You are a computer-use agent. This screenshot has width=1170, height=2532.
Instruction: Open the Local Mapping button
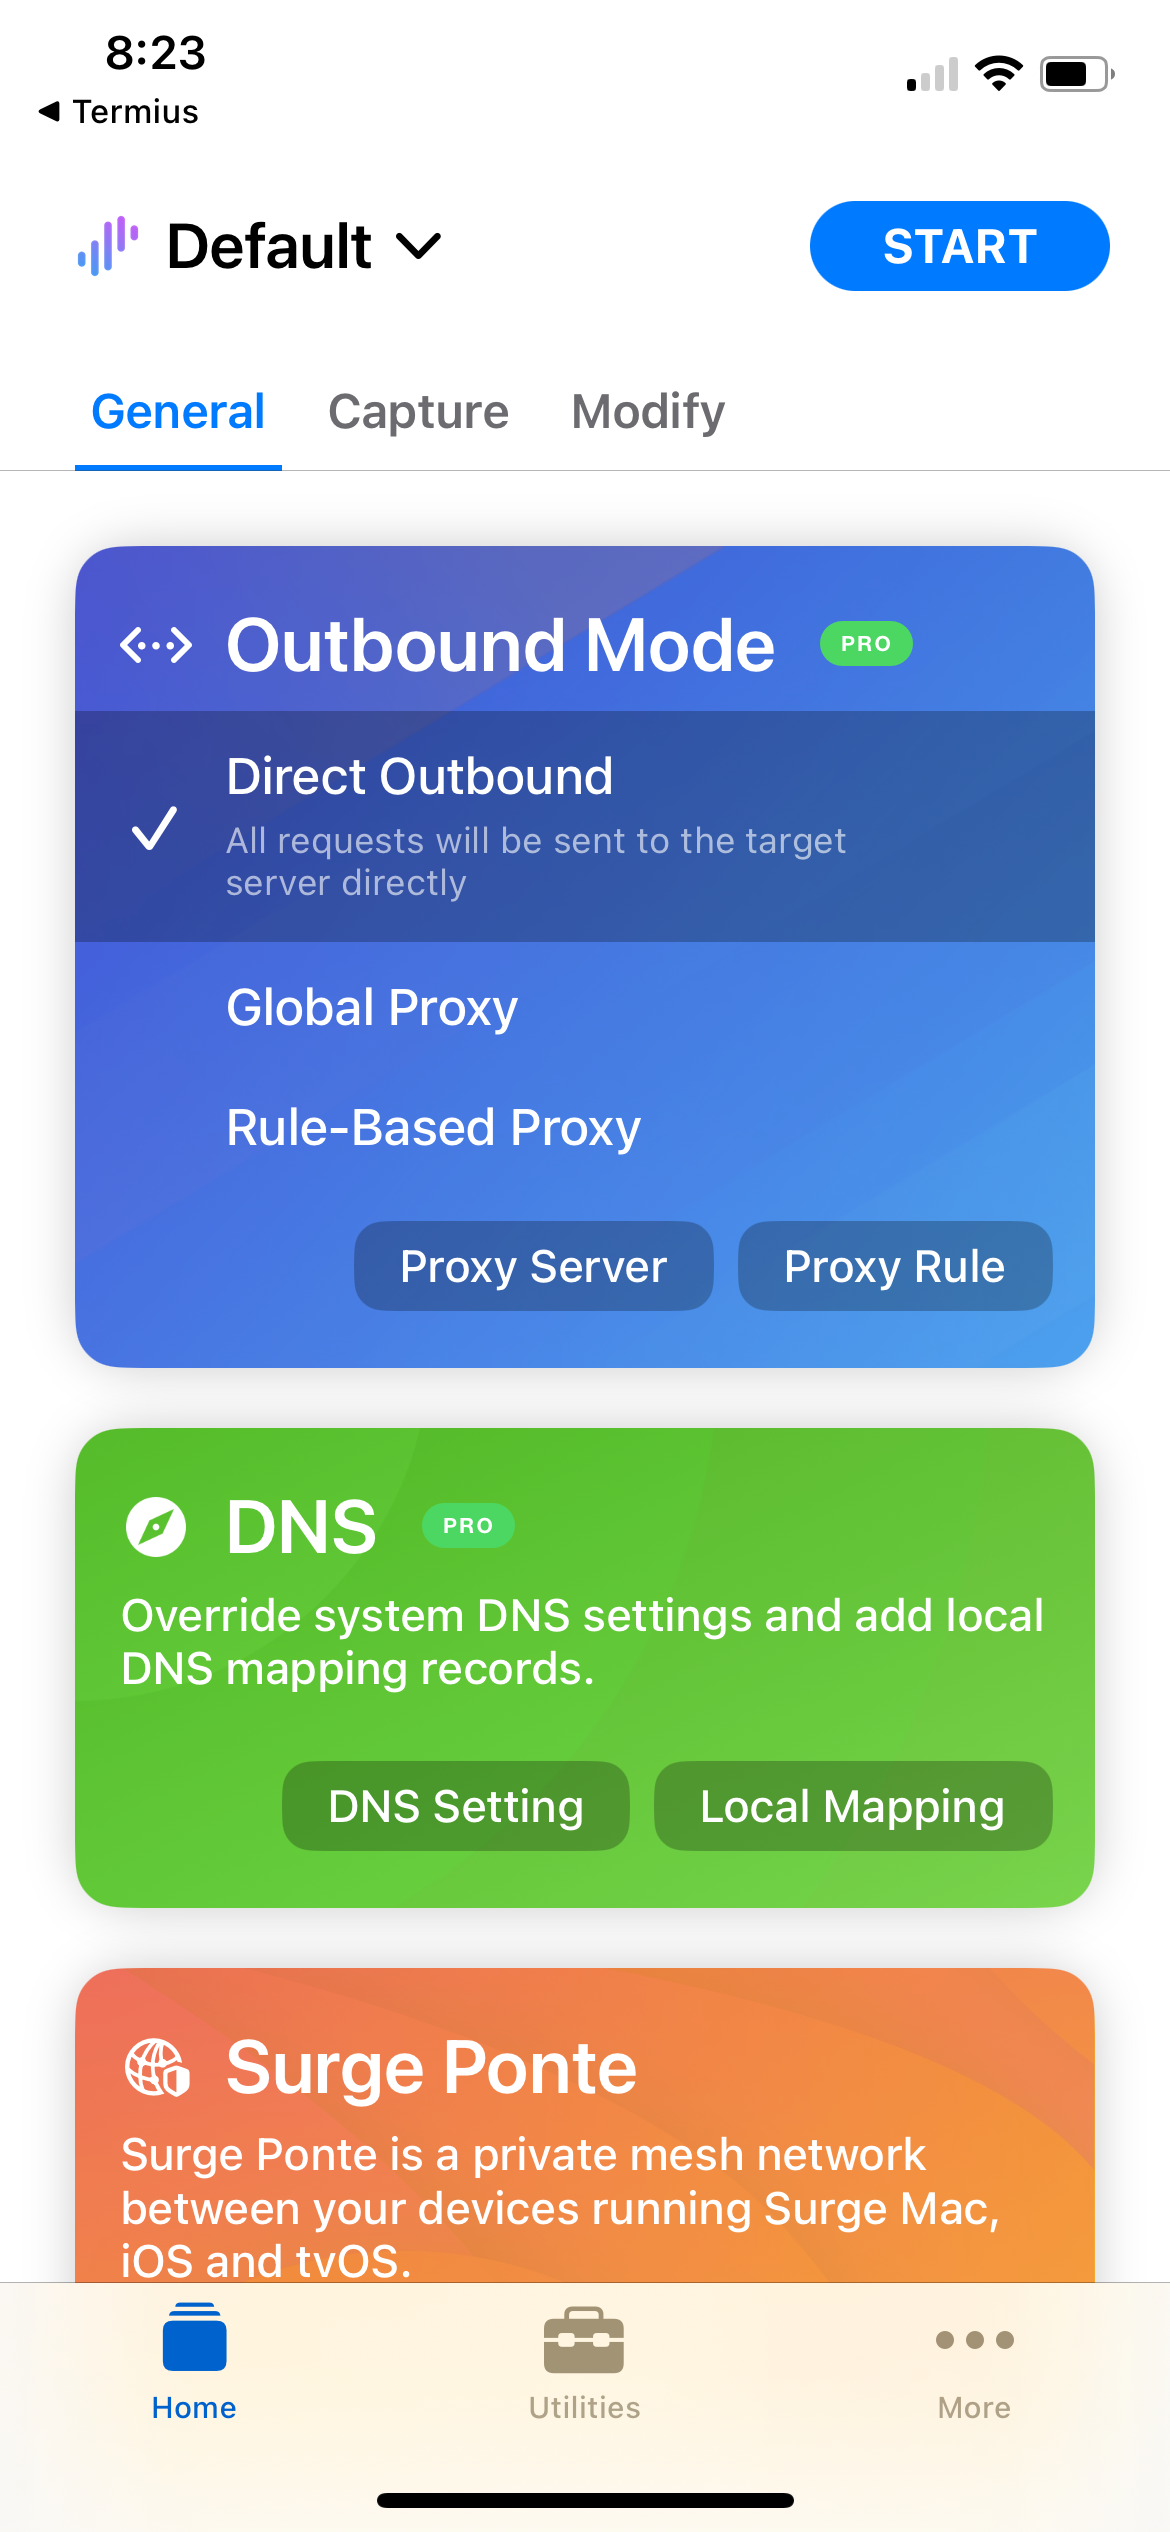[853, 1806]
